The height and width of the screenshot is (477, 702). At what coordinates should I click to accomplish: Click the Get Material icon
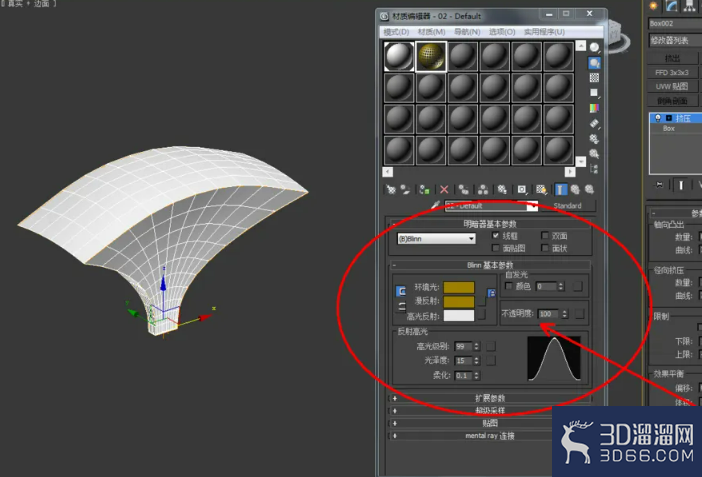(x=391, y=189)
